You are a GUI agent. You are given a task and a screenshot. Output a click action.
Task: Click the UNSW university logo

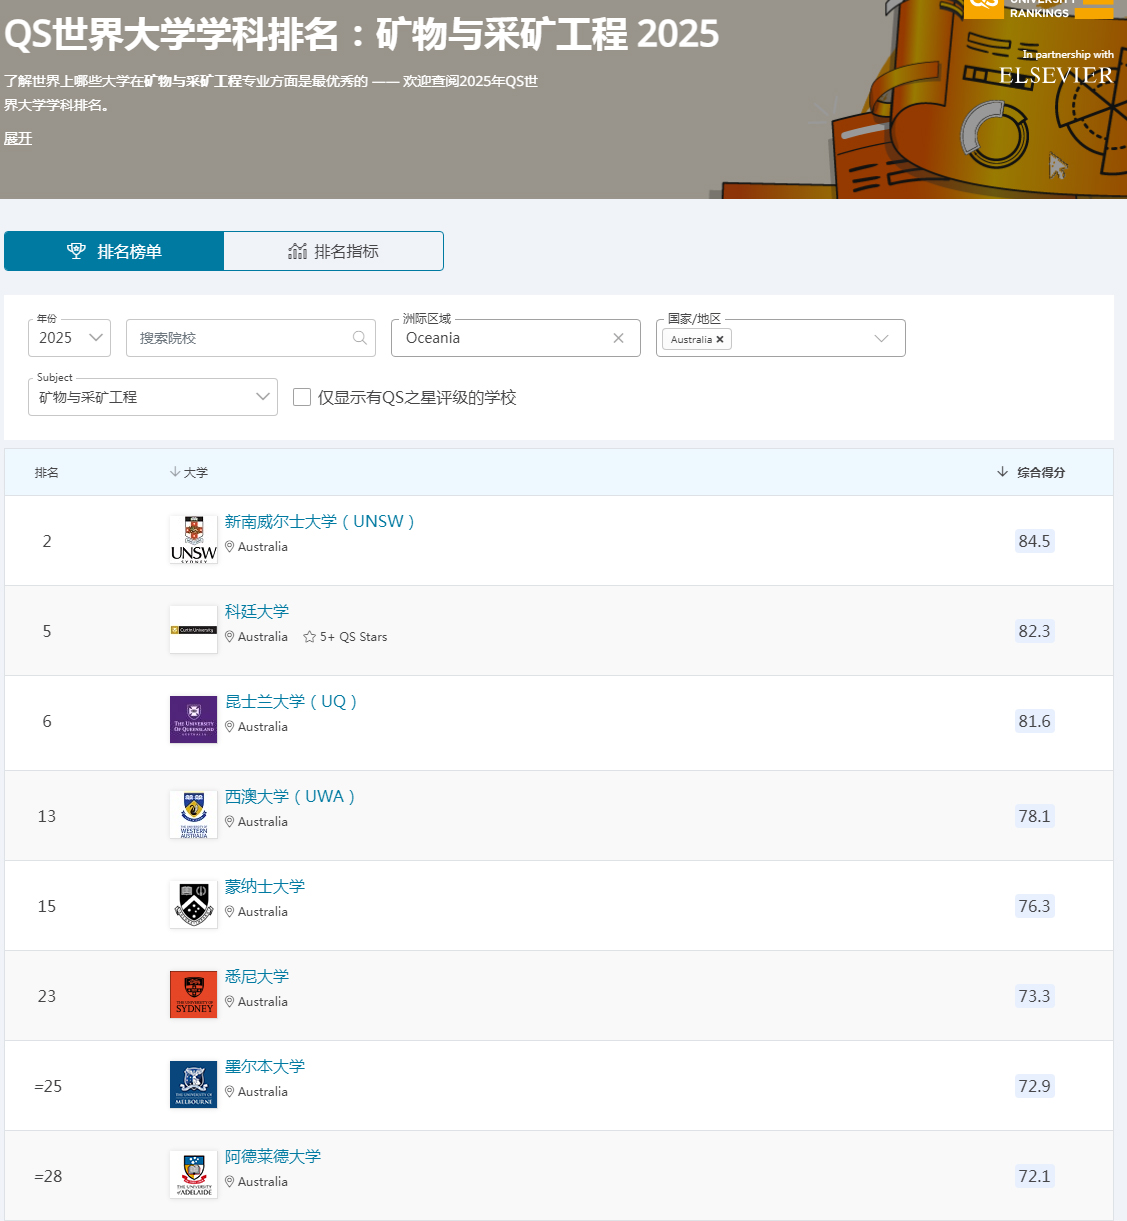(x=193, y=540)
